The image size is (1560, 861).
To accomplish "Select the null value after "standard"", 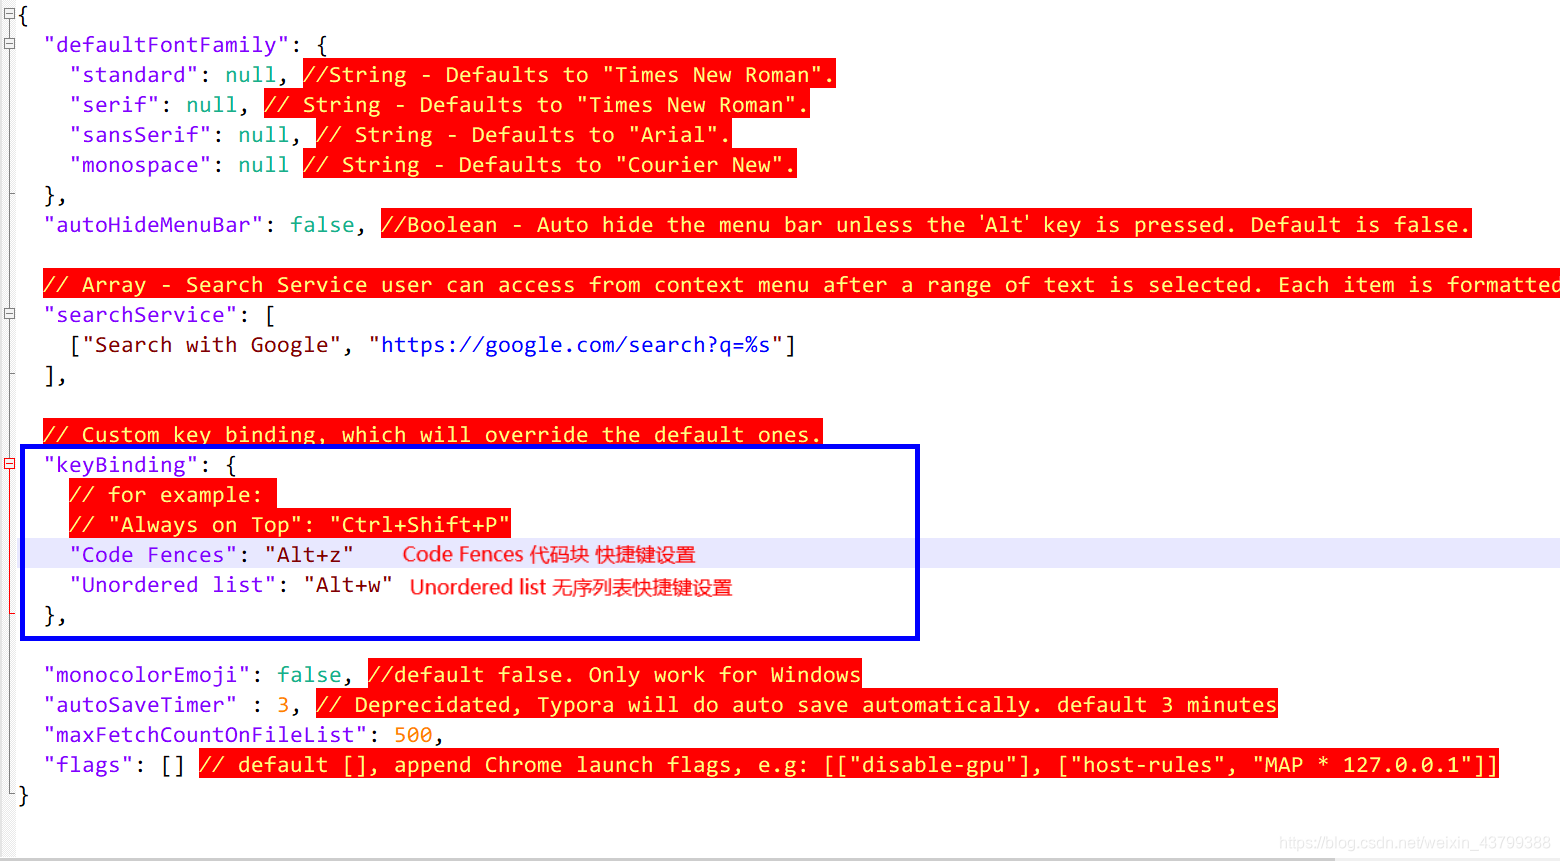I will 251,75.
